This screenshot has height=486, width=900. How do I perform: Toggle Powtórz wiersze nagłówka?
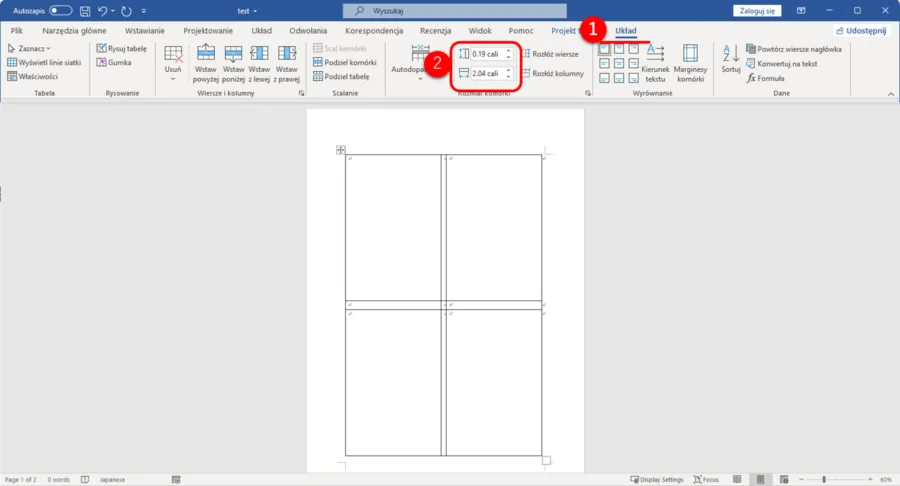pos(794,48)
